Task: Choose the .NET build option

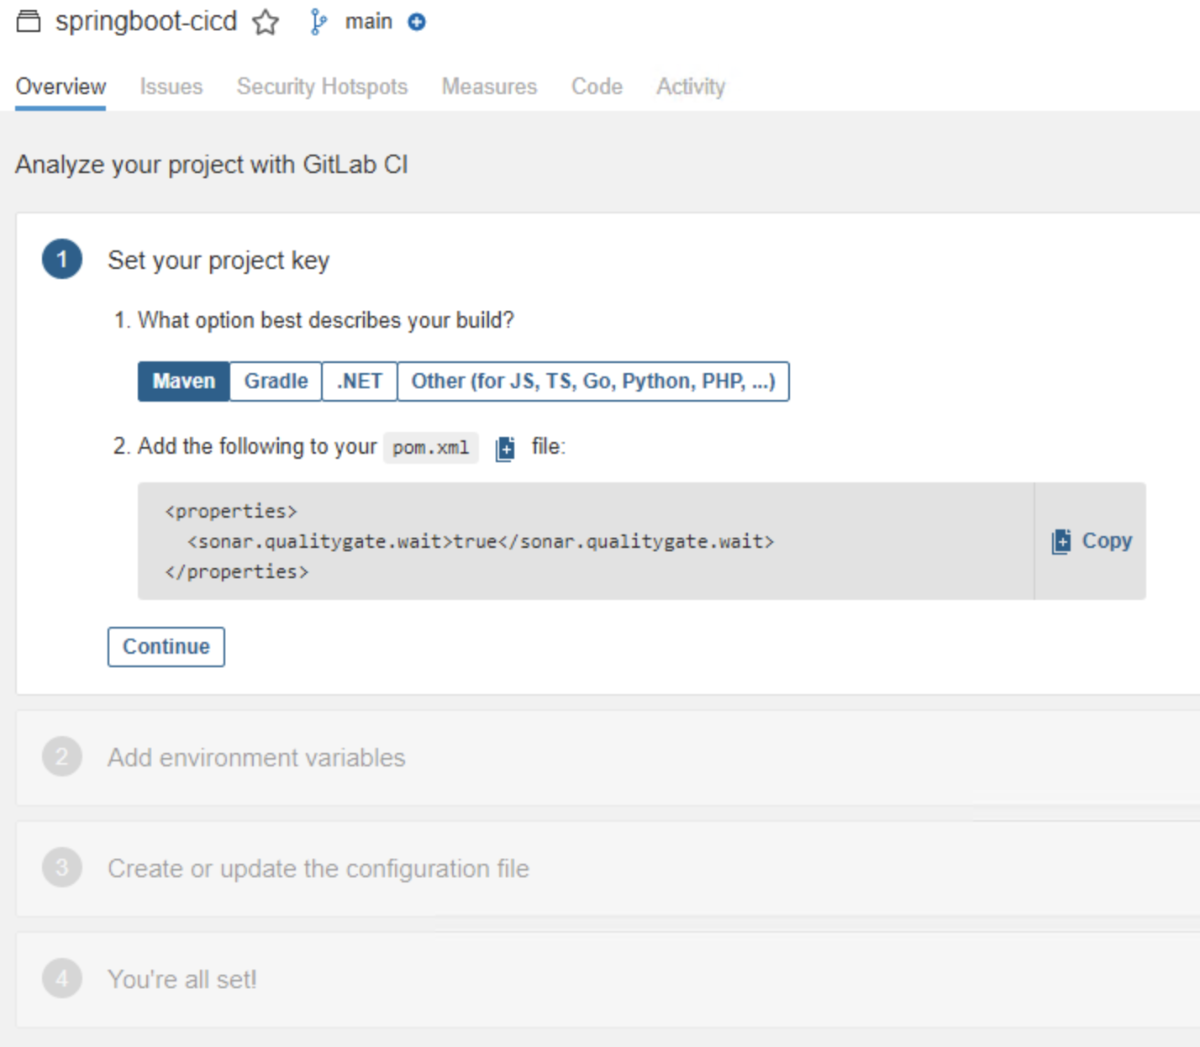Action: pyautogui.click(x=359, y=381)
